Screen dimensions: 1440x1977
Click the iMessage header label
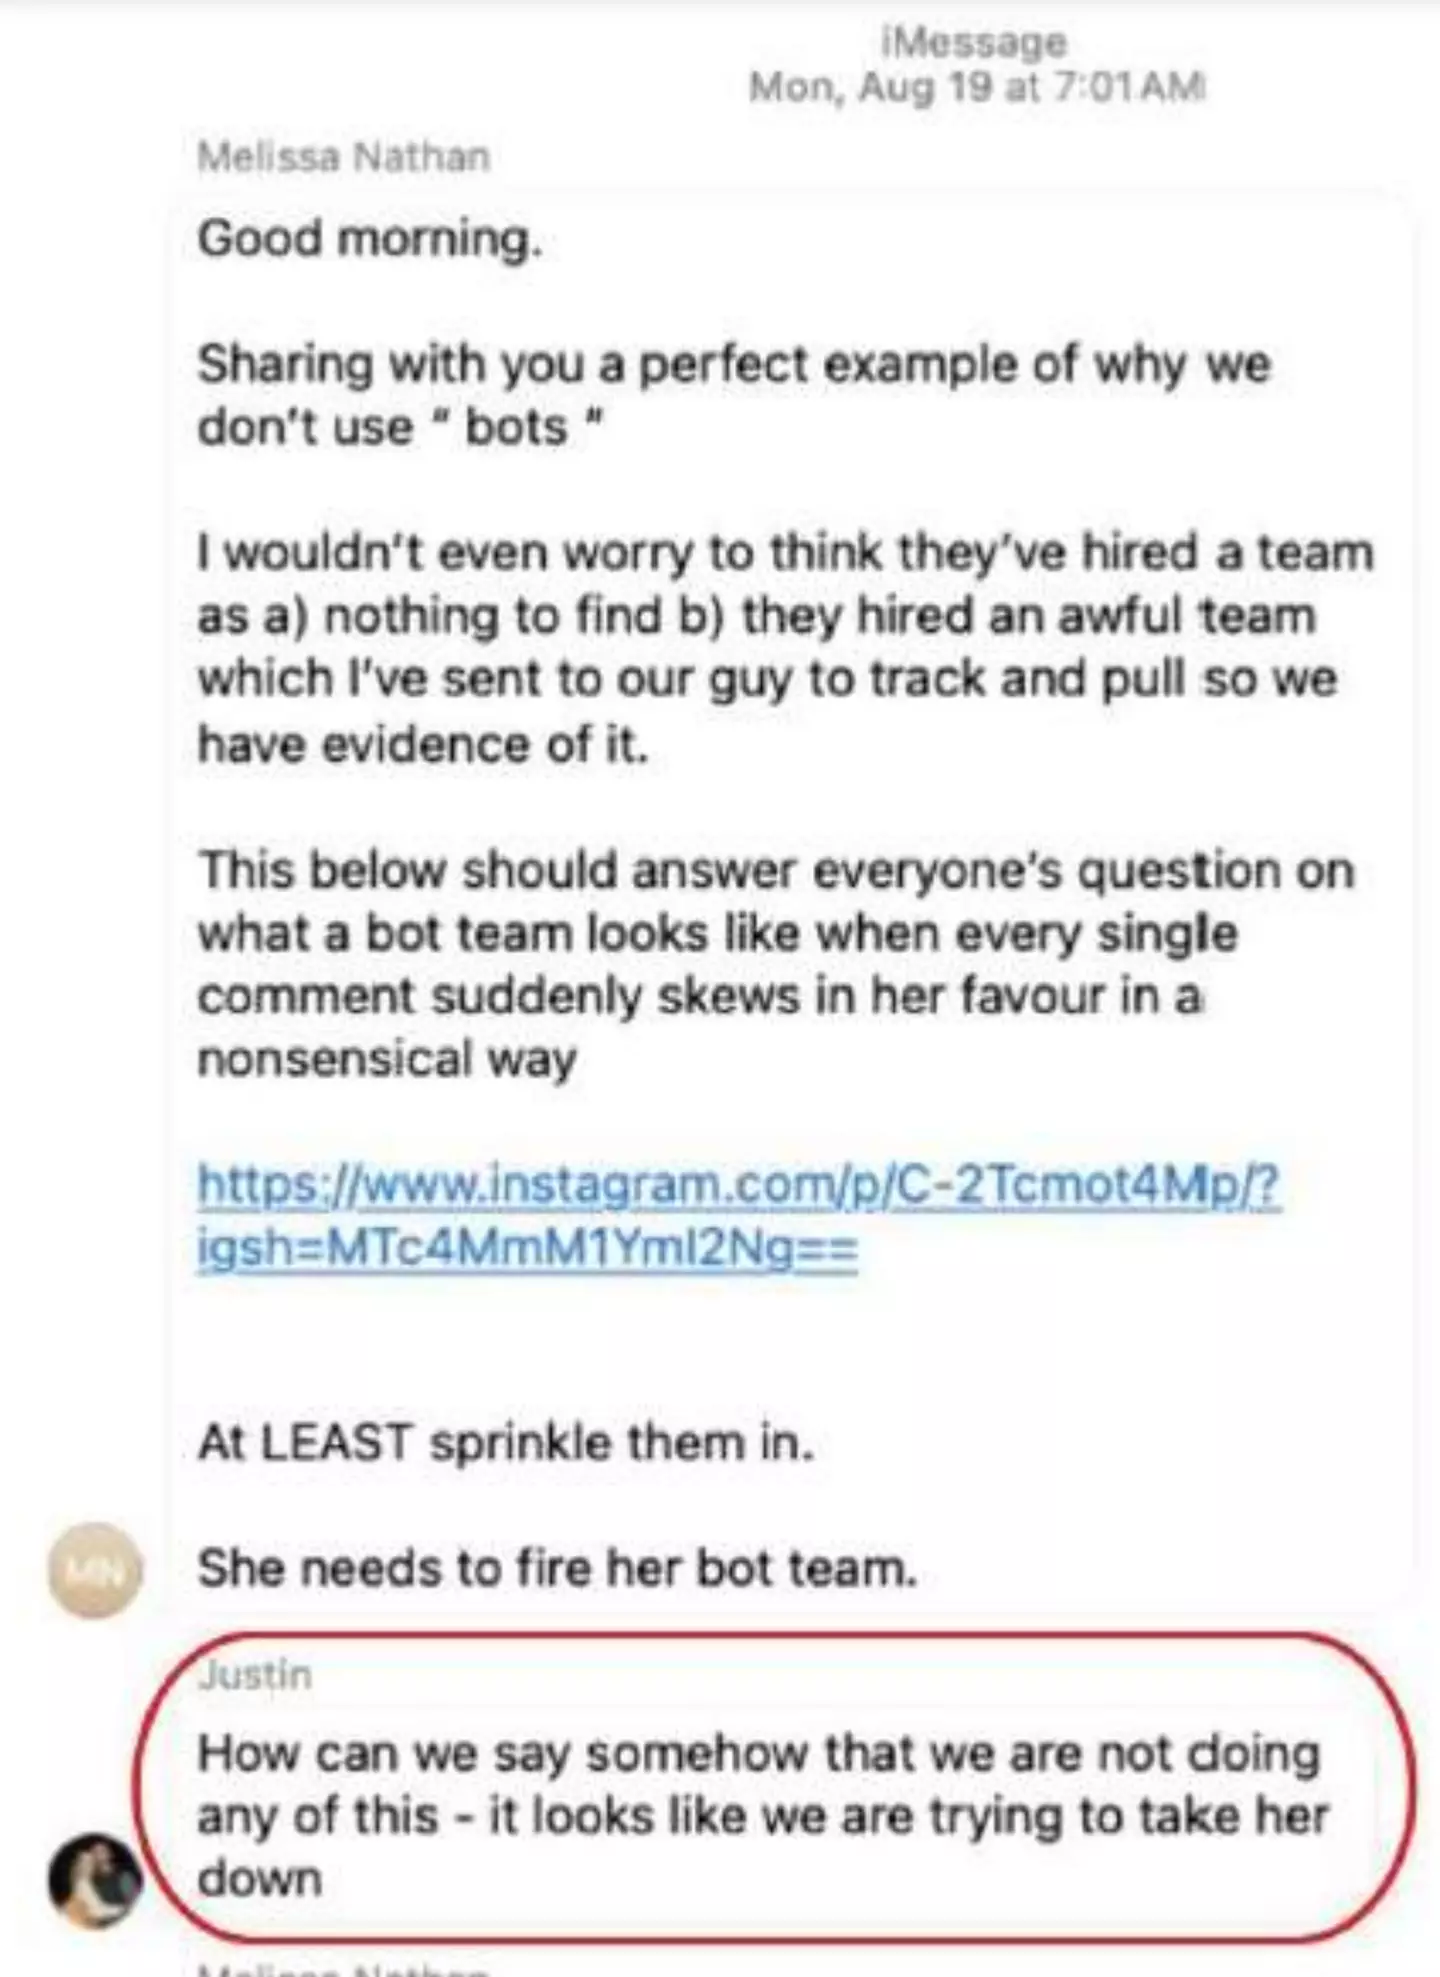(x=974, y=43)
